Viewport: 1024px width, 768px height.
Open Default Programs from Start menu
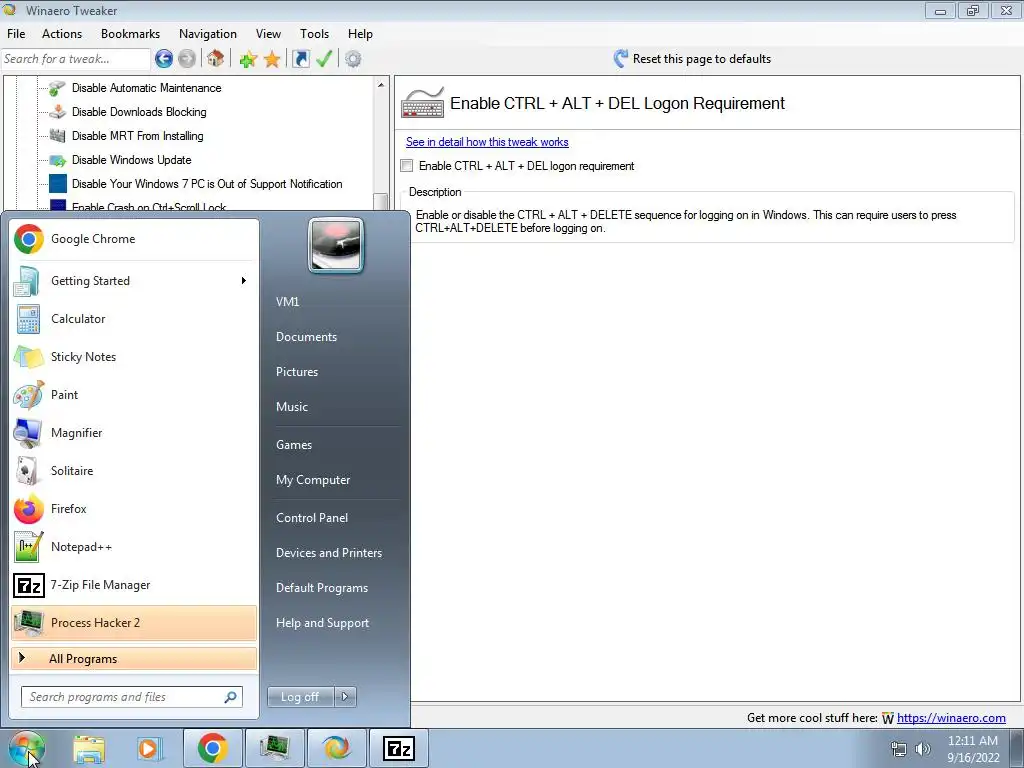pyautogui.click(x=321, y=588)
